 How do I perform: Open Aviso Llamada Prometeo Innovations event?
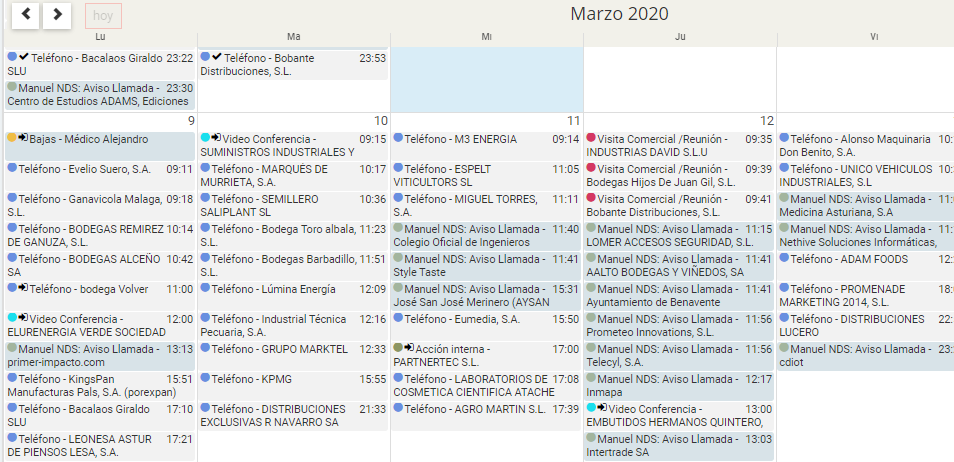click(679, 326)
